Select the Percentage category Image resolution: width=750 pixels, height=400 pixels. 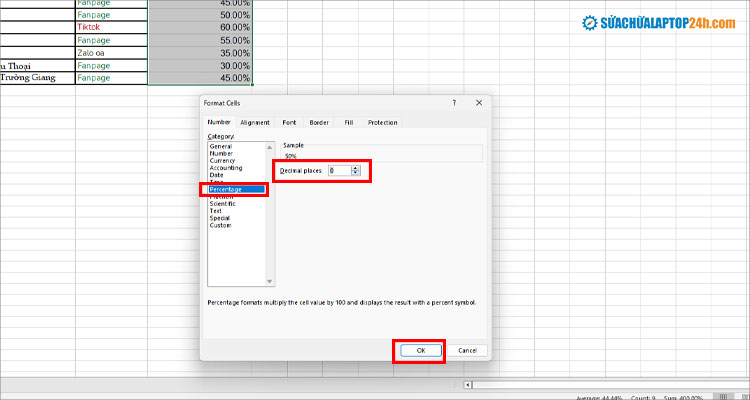click(x=237, y=189)
